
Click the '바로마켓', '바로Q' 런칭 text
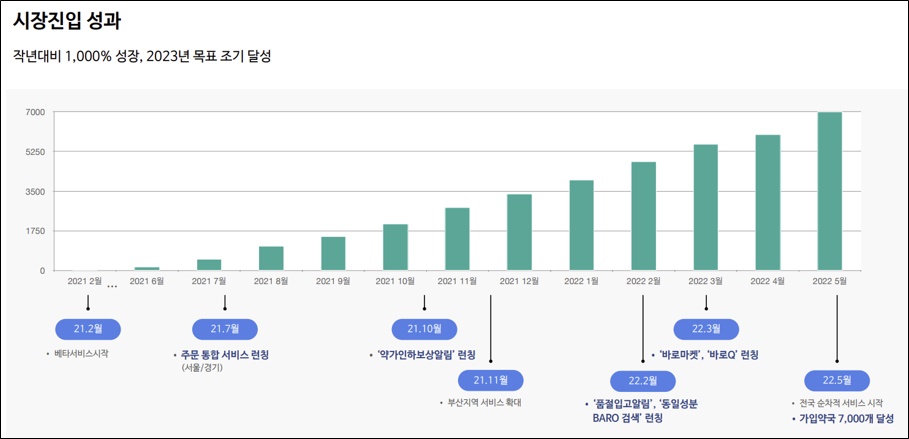point(709,355)
